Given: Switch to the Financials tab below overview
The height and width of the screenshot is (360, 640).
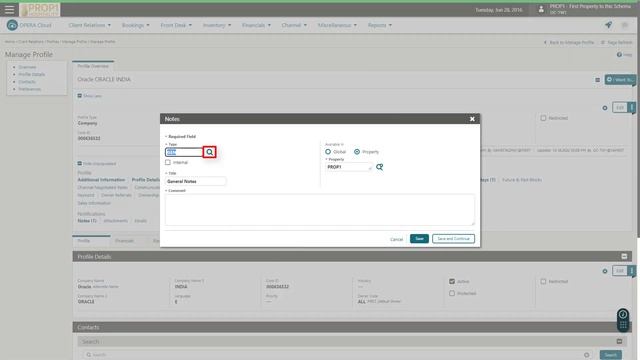Looking at the screenshot, I should point(124,241).
